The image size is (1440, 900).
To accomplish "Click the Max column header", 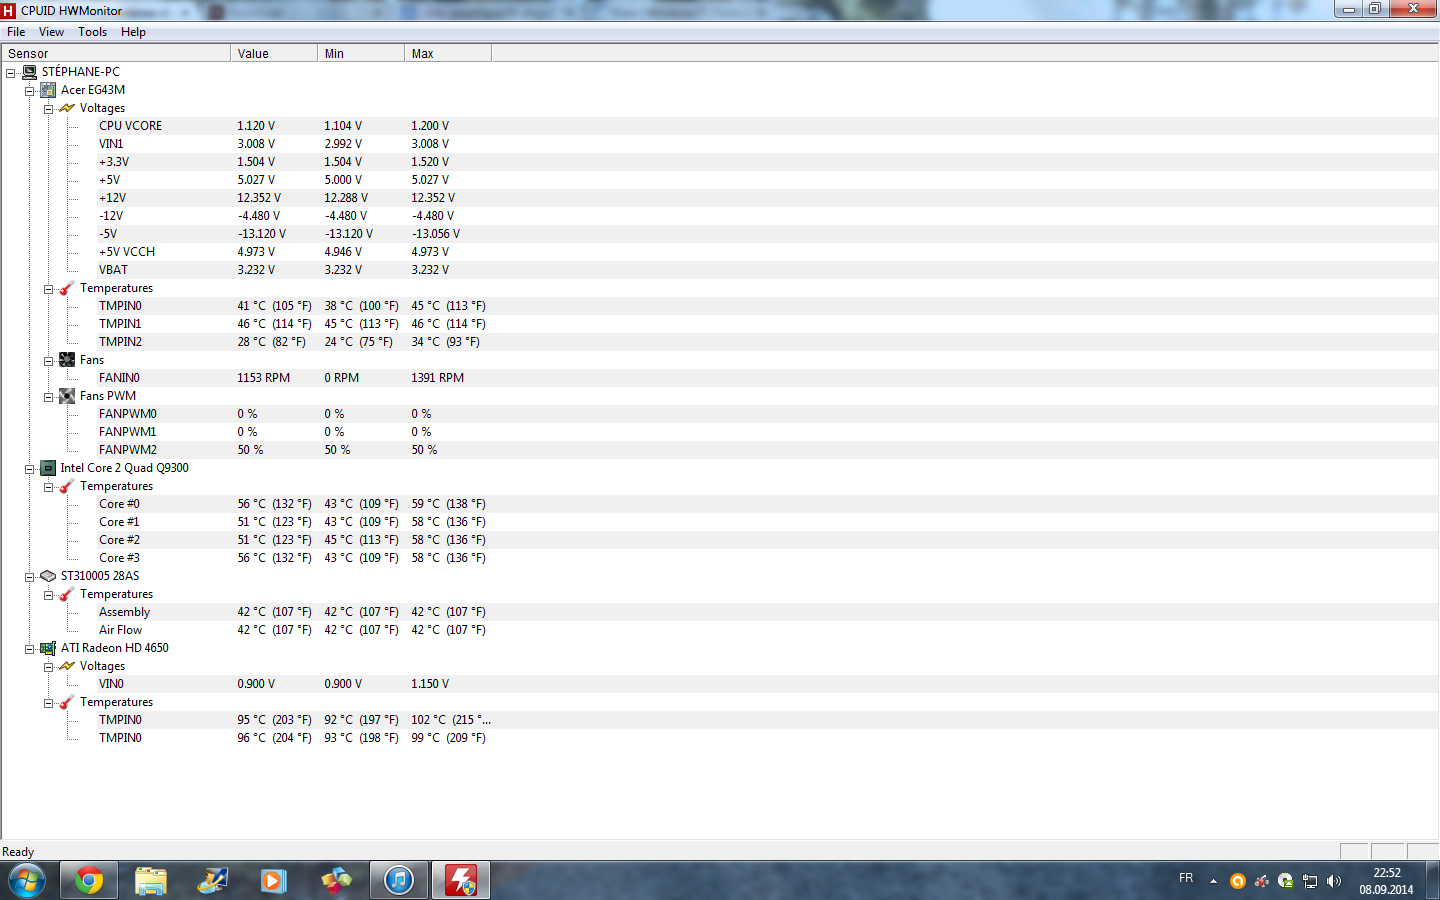I will click(448, 54).
